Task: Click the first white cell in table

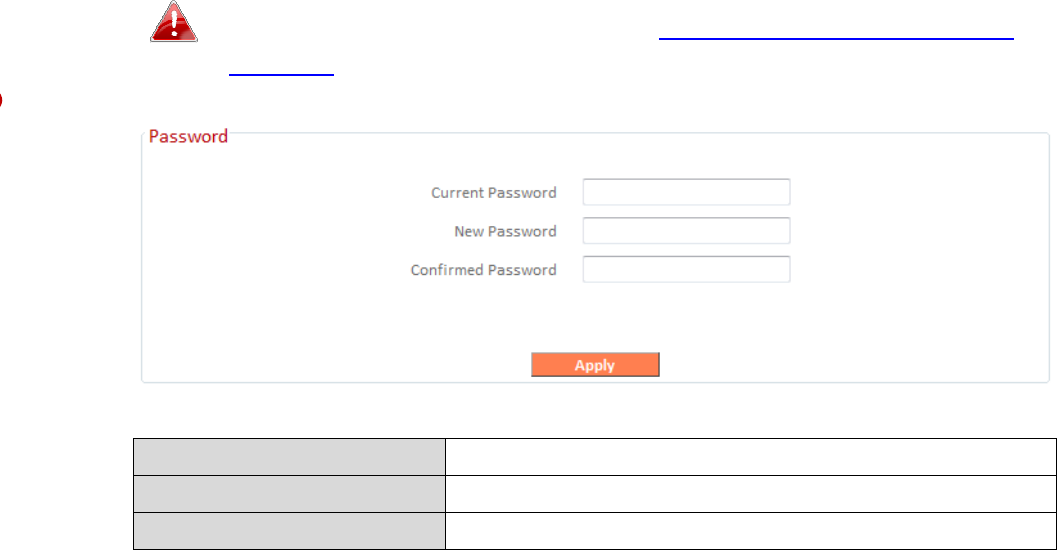Action: pyautogui.click(x=750, y=456)
